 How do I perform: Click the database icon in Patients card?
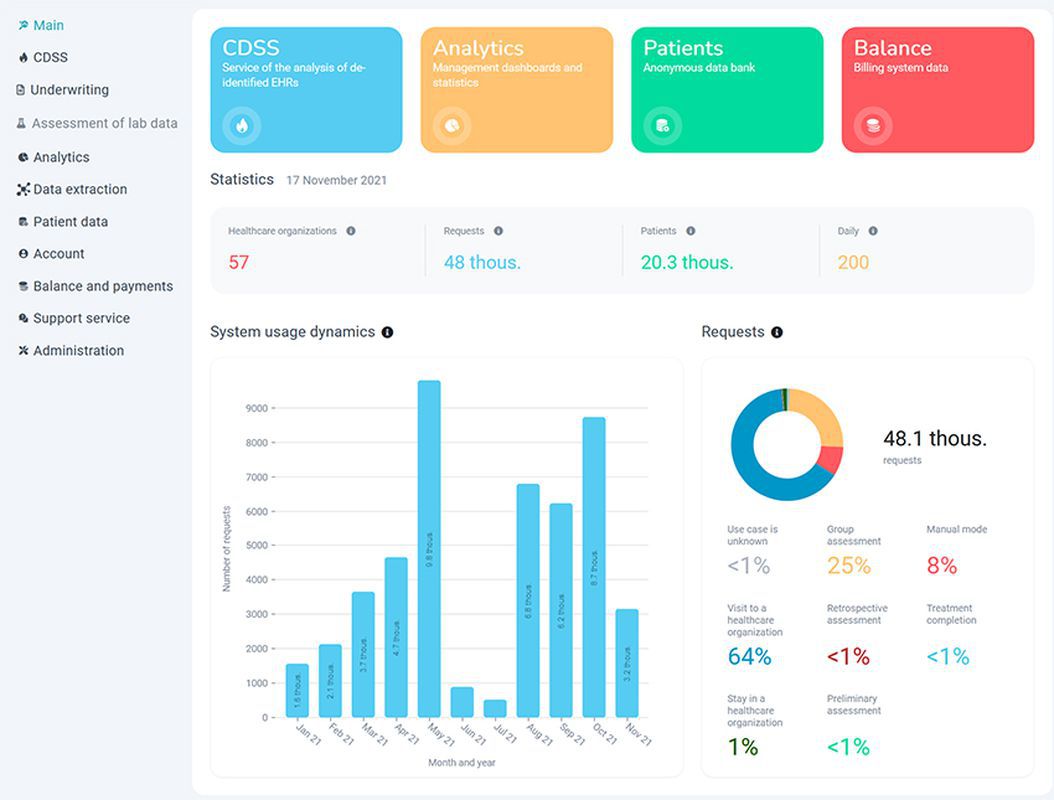(662, 126)
